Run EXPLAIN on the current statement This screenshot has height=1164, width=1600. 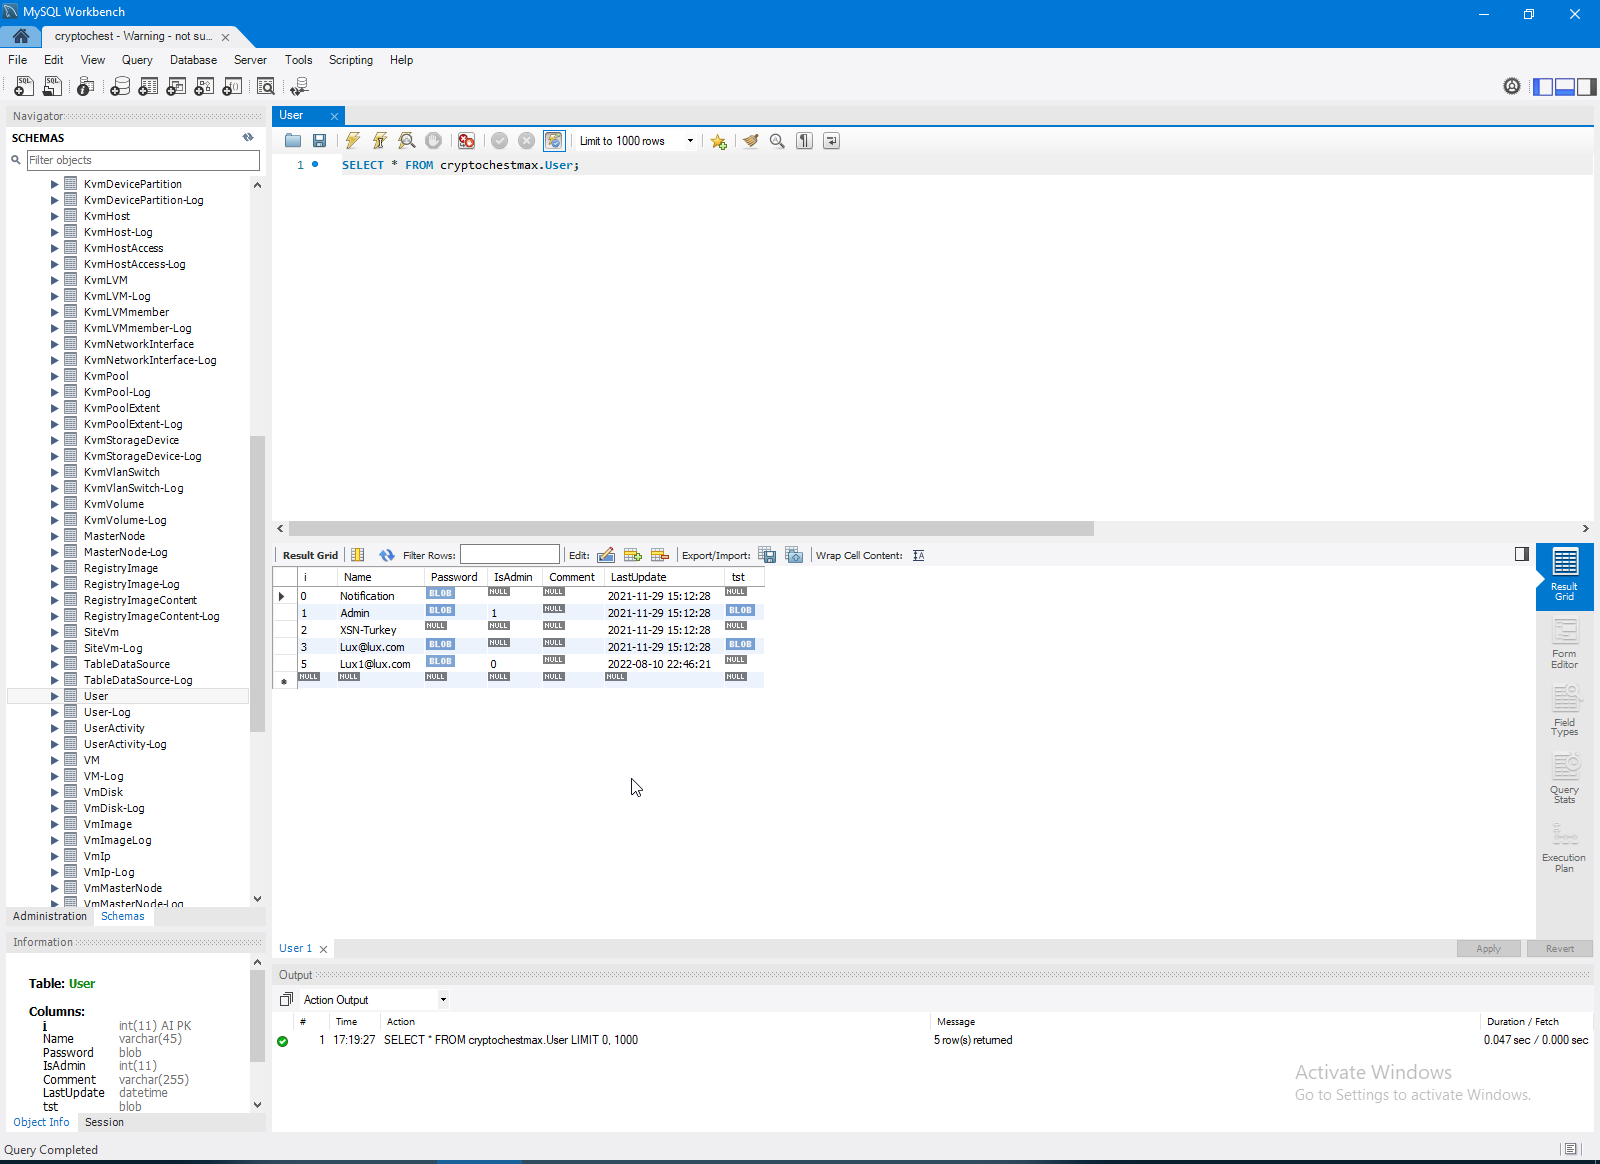[x=407, y=141]
